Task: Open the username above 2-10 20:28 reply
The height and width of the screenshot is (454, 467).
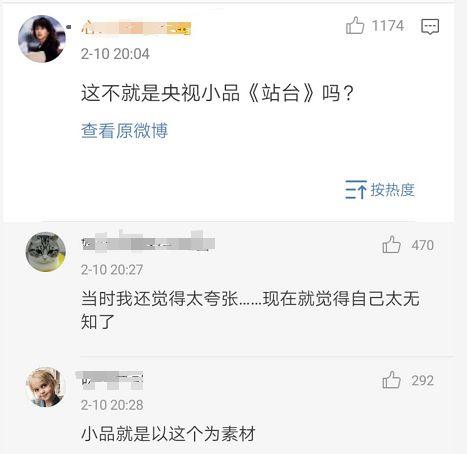Action: 110,380
